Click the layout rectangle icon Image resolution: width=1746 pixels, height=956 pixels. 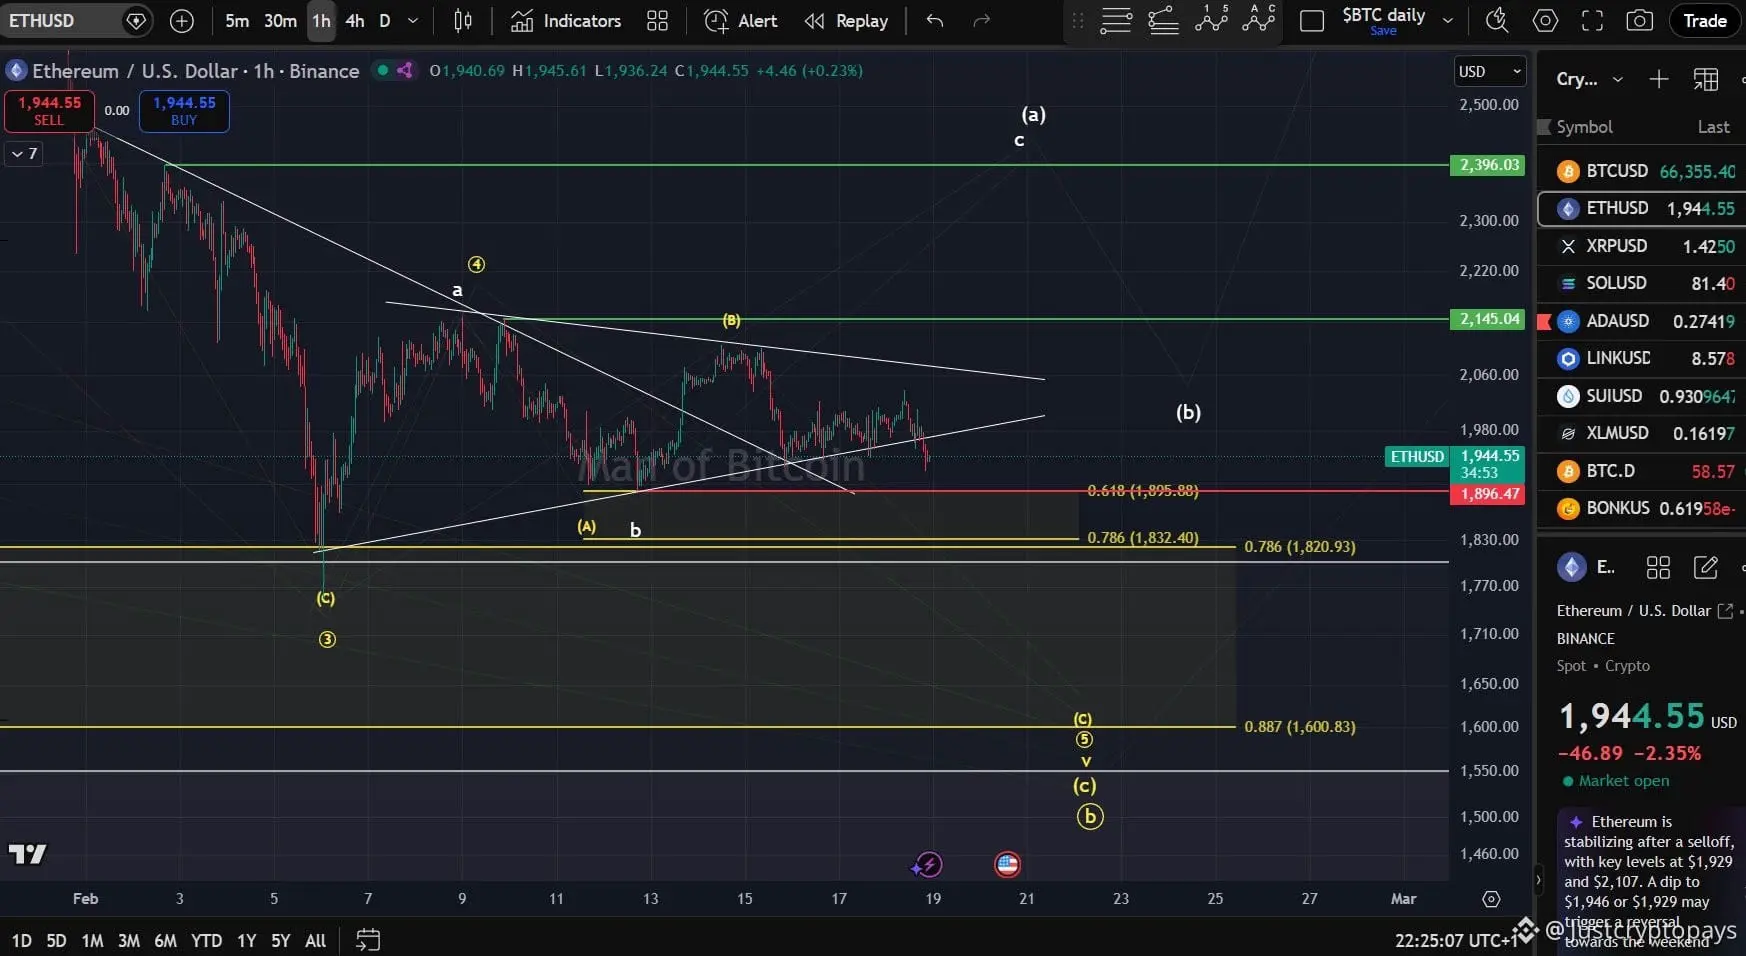pyautogui.click(x=1312, y=21)
